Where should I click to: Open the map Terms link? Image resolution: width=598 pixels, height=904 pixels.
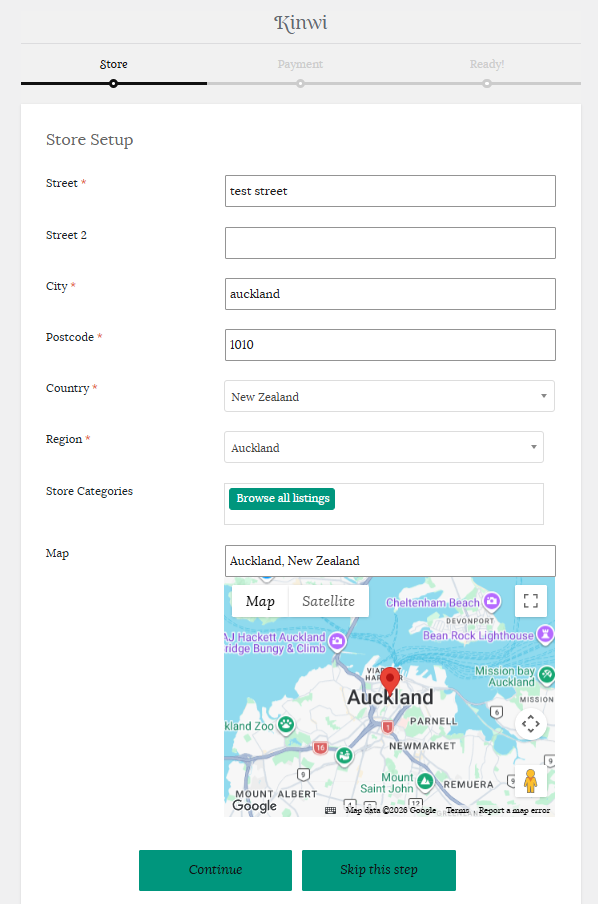(457, 810)
